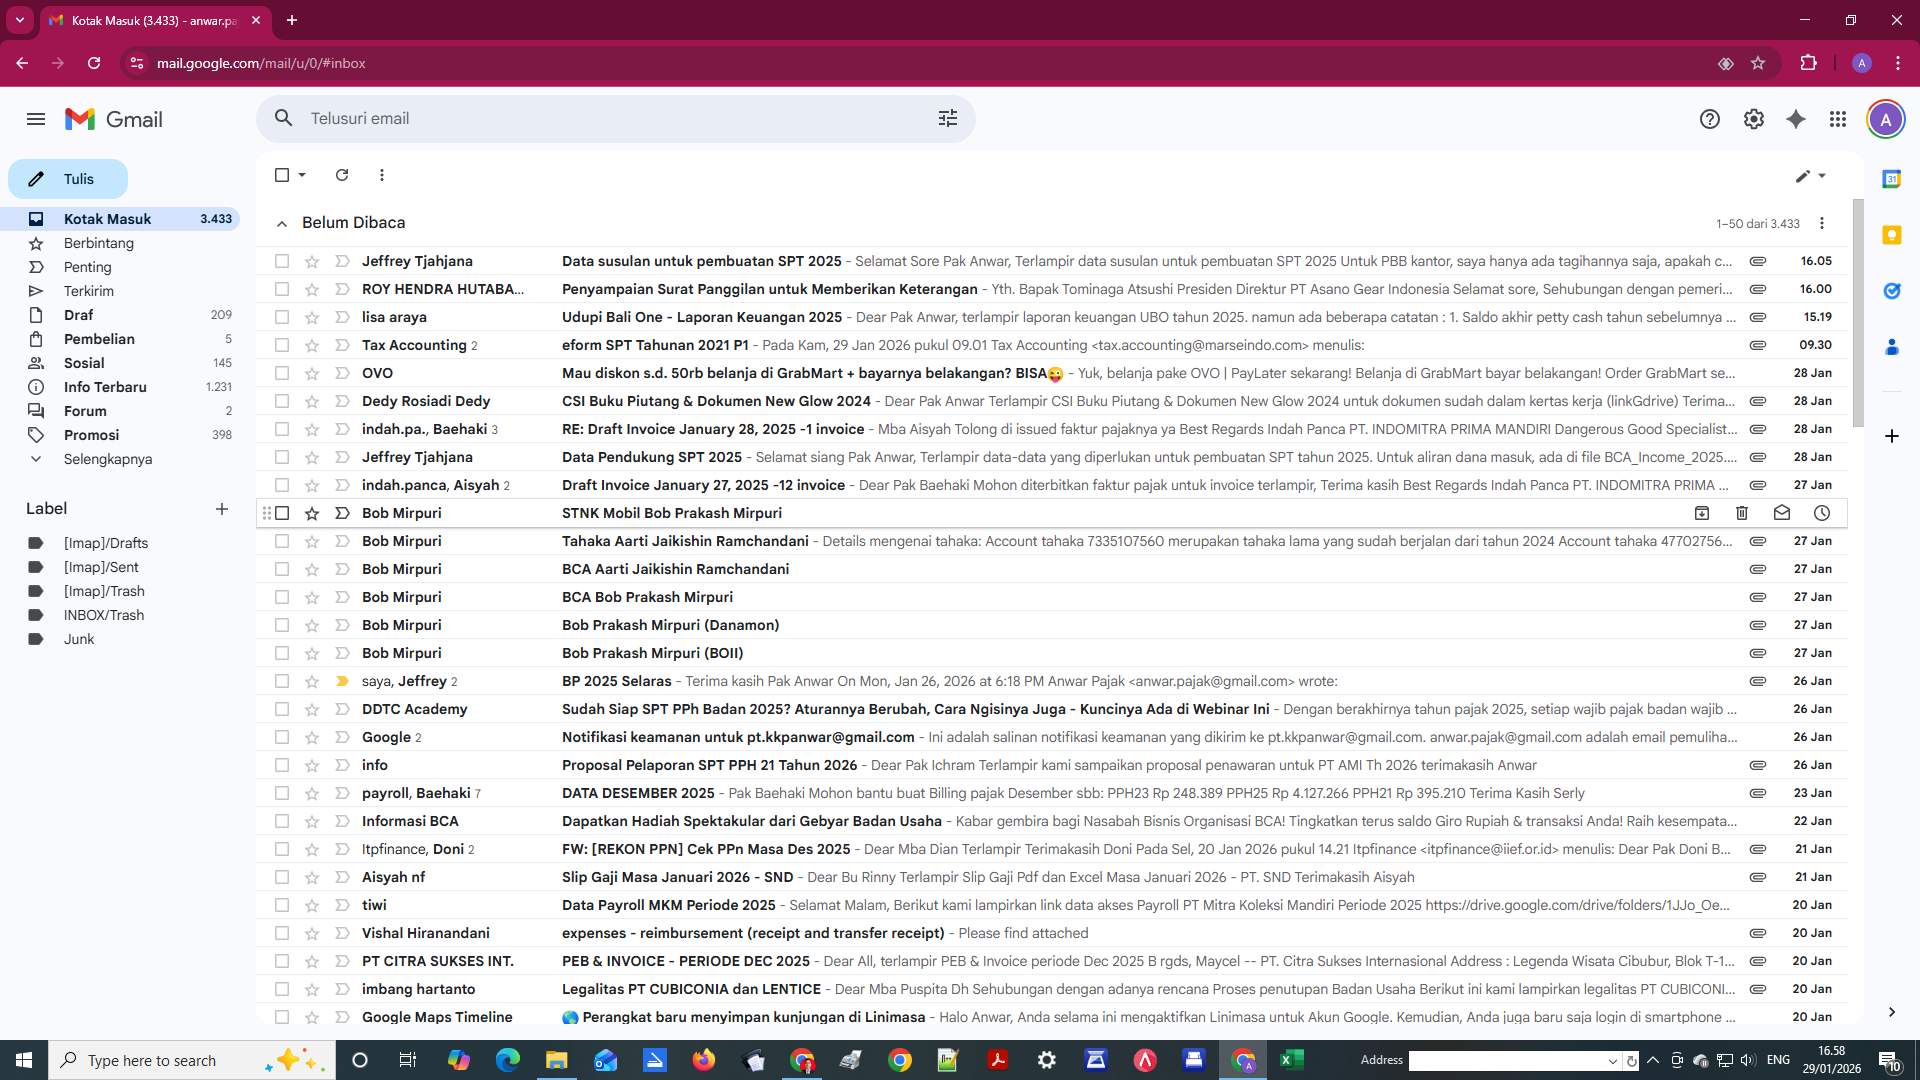Refresh the inbox list
The image size is (1920, 1080).
[342, 175]
